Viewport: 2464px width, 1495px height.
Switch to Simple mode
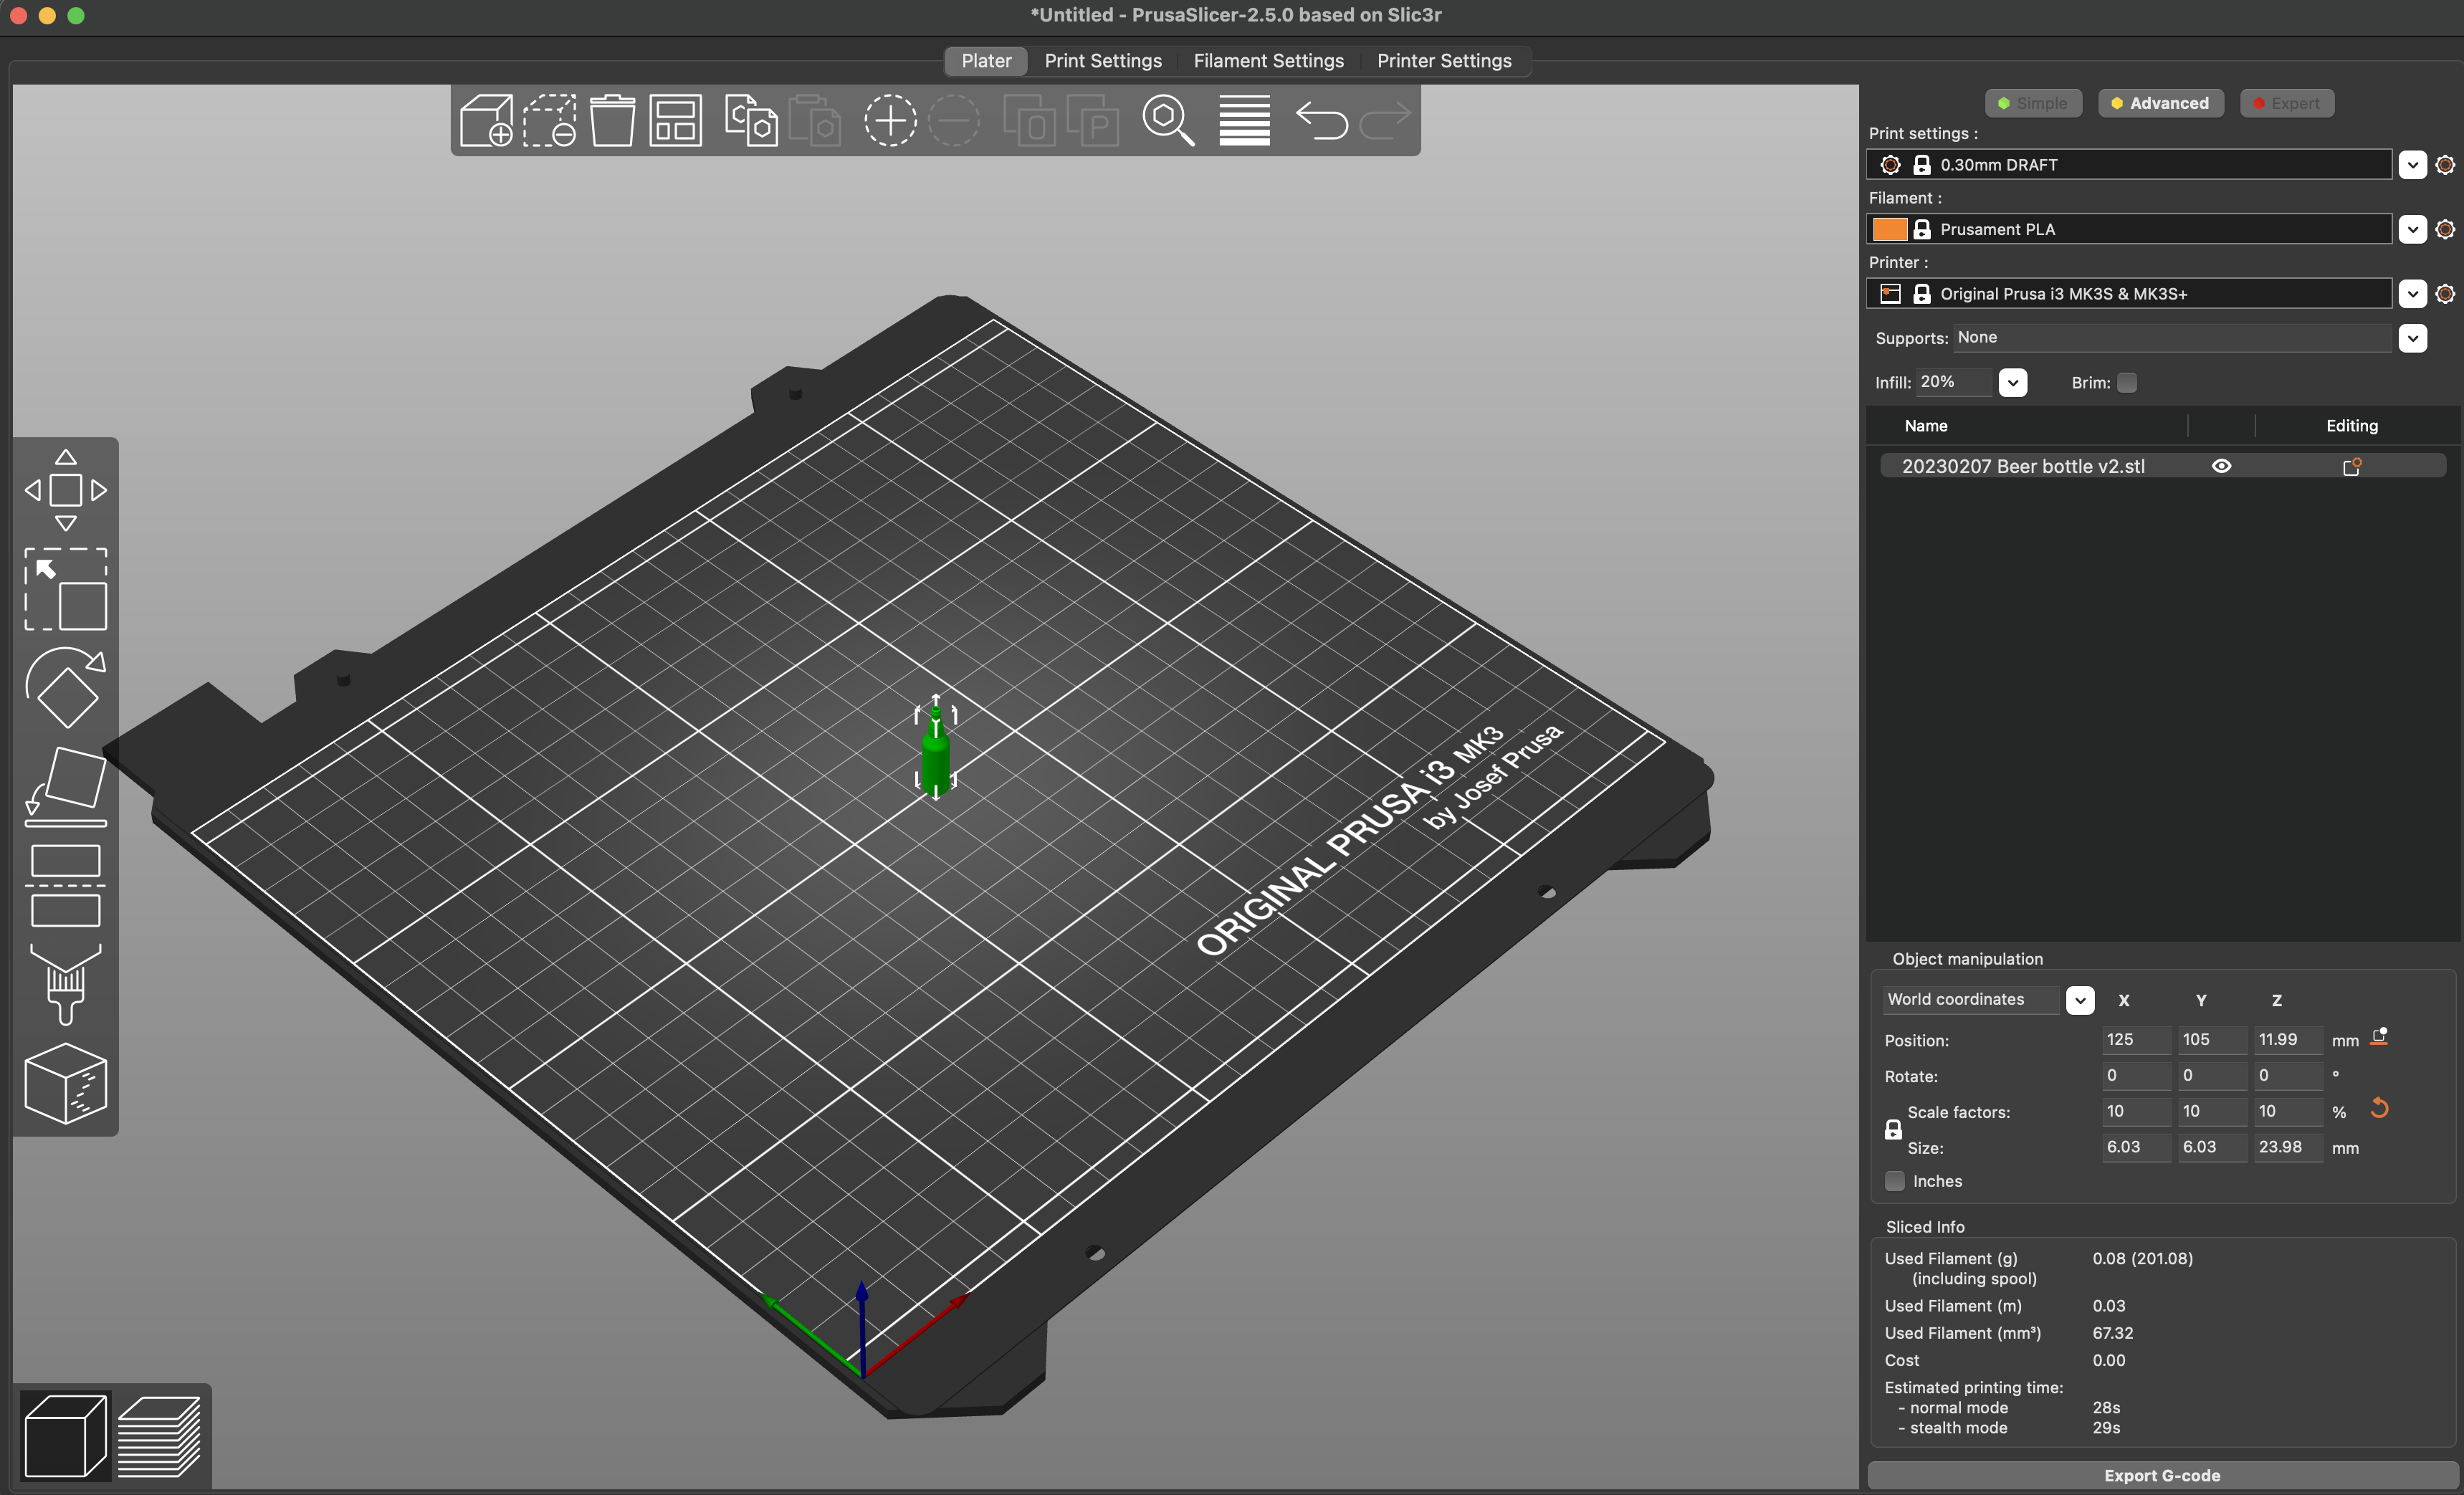pos(2033,103)
